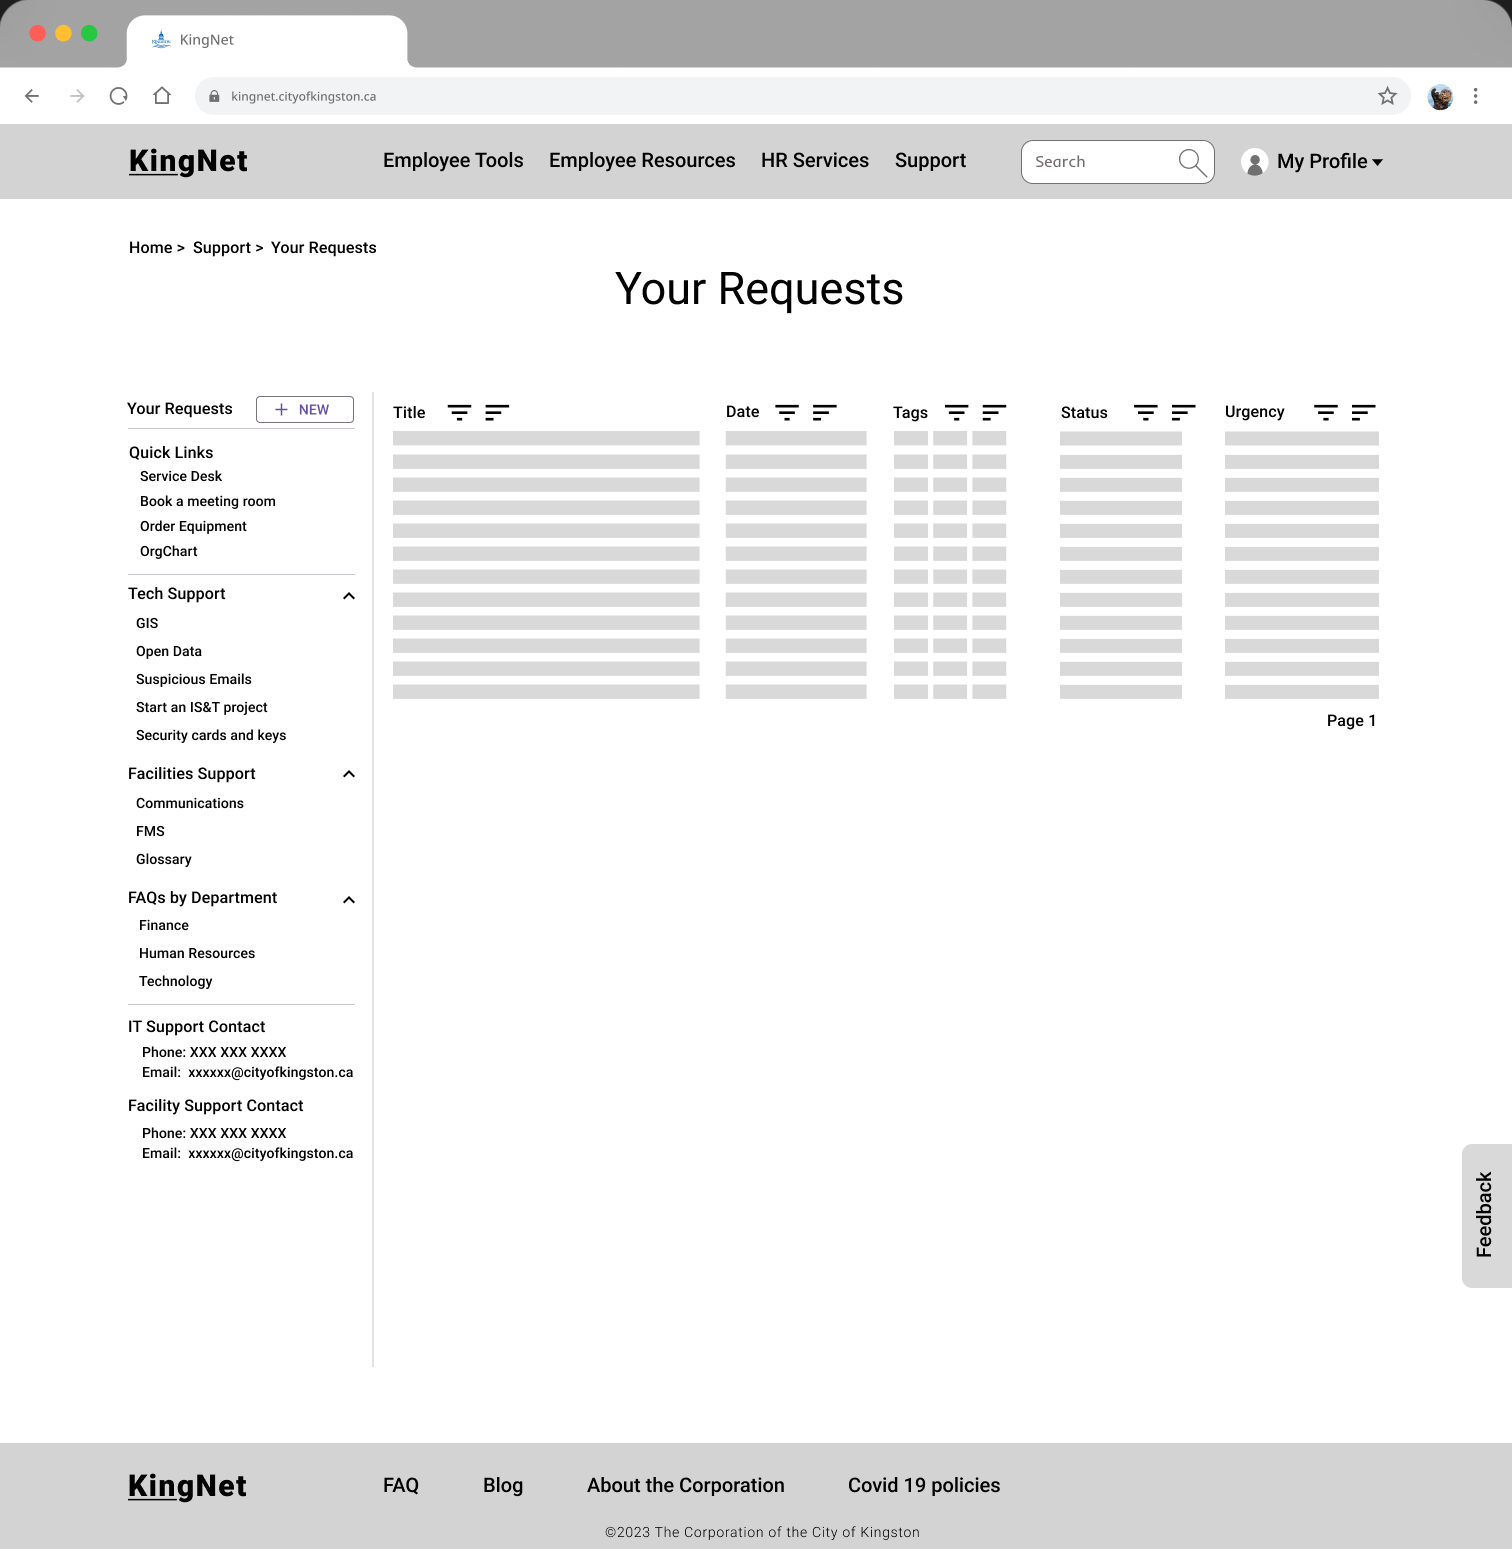Click into the Search input field
The height and width of the screenshot is (1549, 1512).
click(1098, 162)
